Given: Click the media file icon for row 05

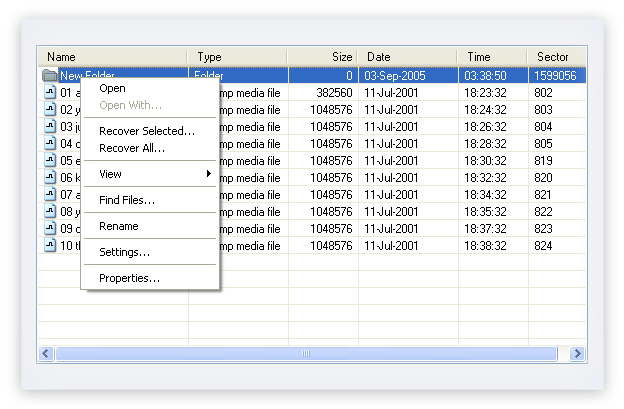Looking at the screenshot, I should coord(50,160).
